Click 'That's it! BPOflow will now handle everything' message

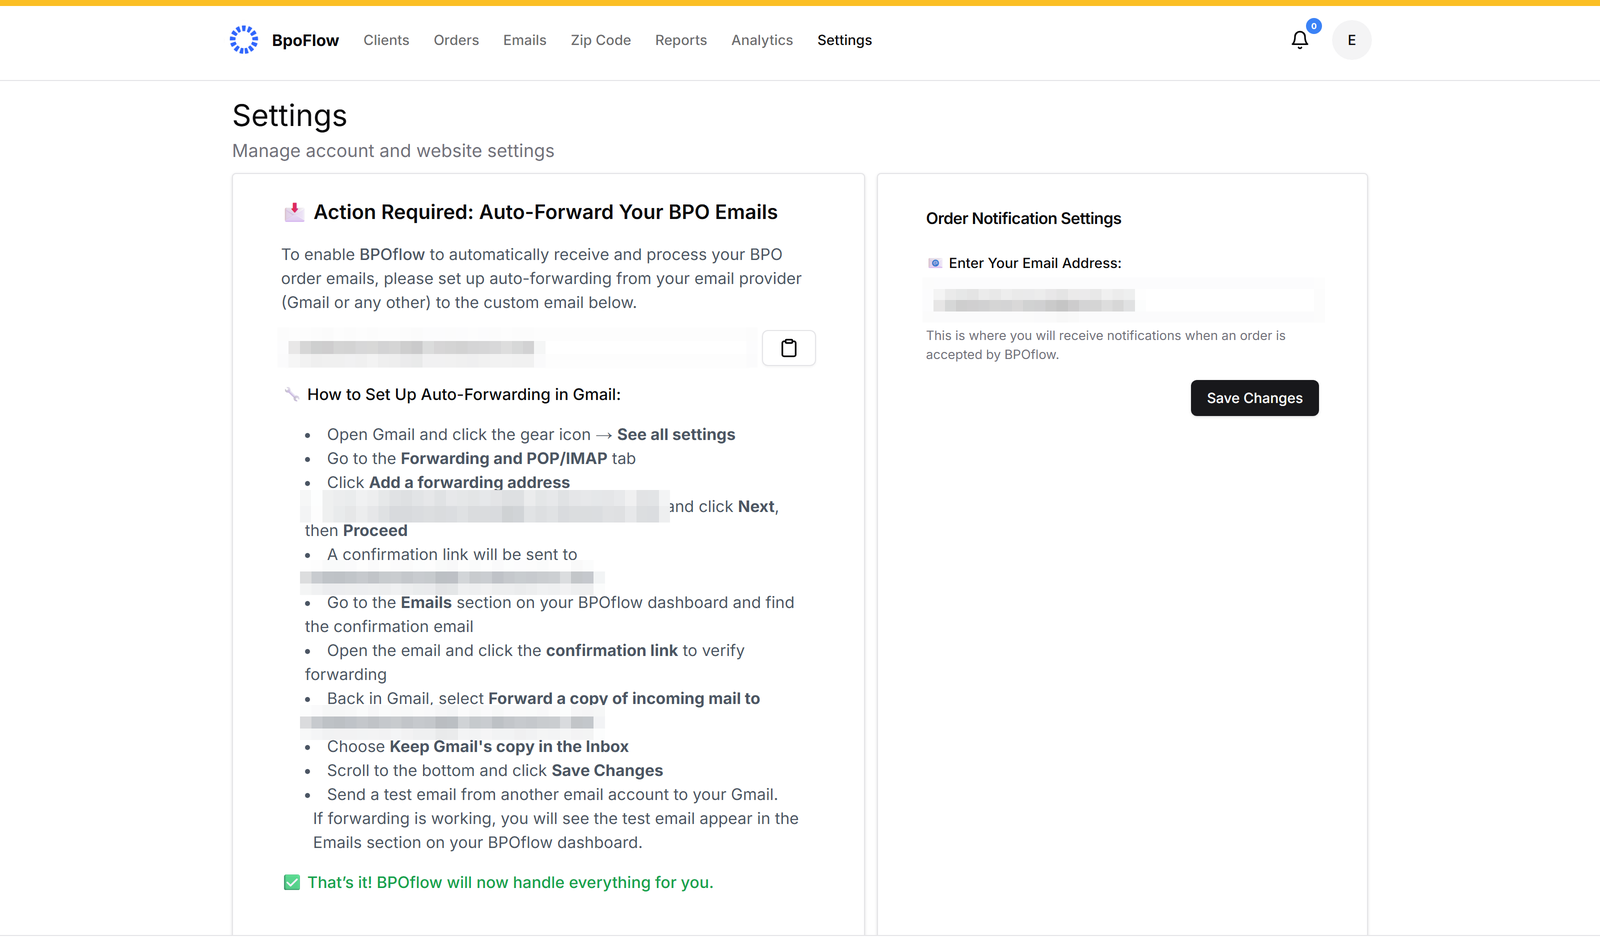click(510, 882)
